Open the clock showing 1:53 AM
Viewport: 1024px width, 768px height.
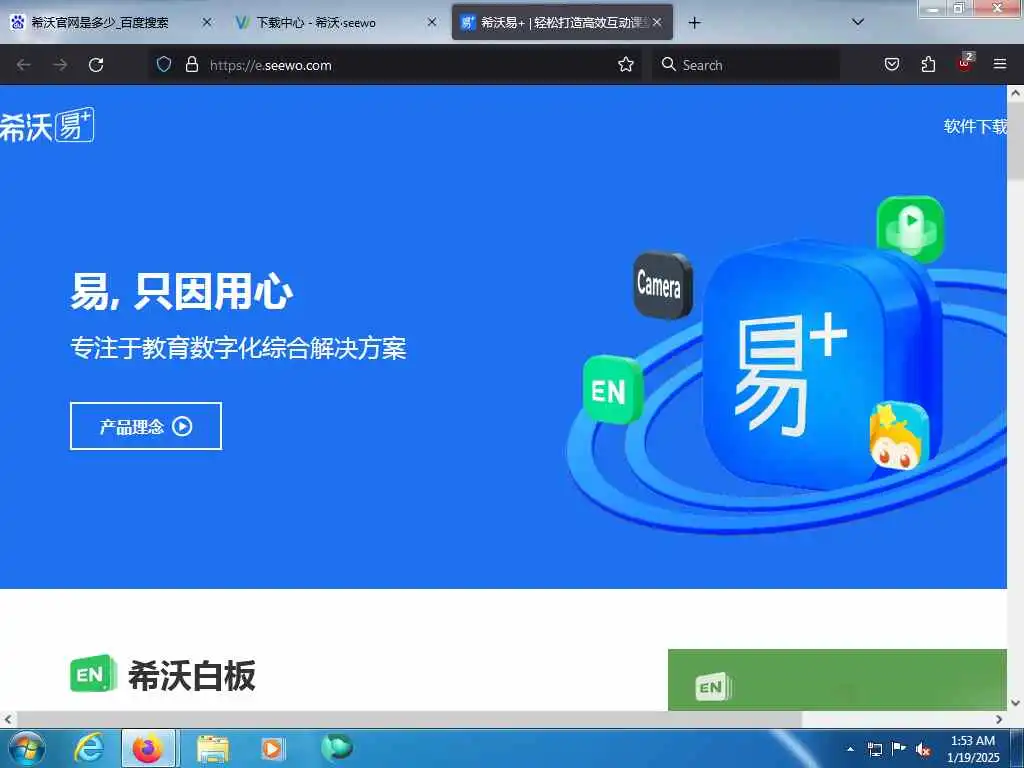click(x=973, y=749)
